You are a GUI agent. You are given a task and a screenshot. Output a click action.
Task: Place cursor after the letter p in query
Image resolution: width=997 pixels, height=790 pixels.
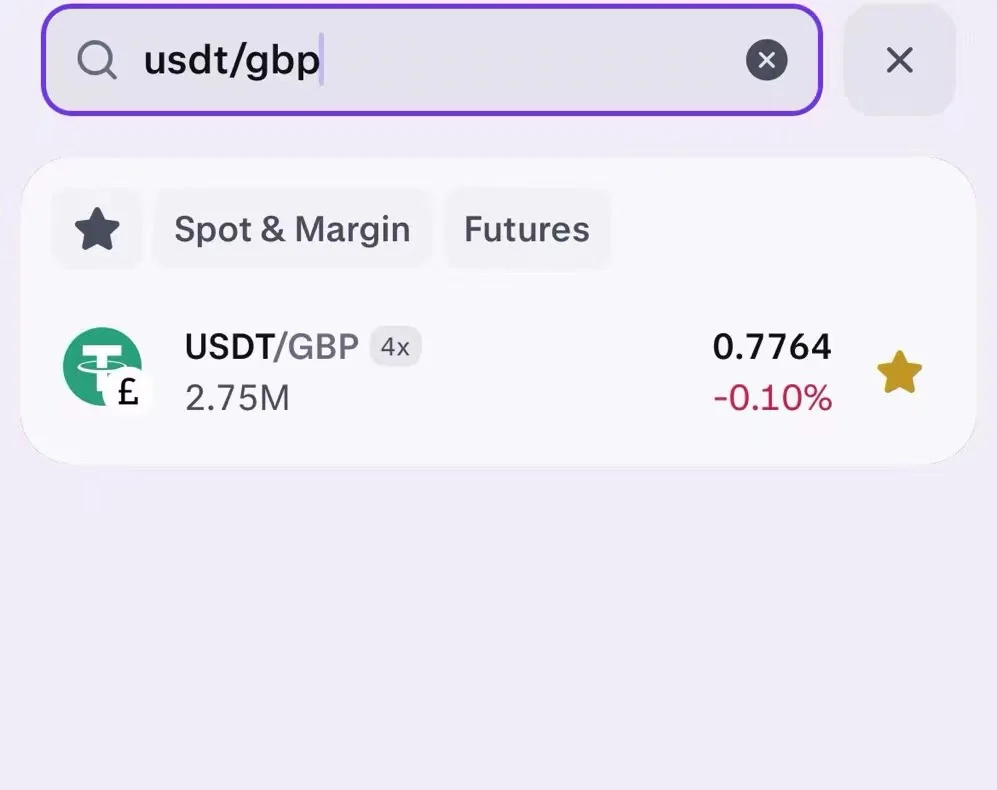[x=321, y=60]
